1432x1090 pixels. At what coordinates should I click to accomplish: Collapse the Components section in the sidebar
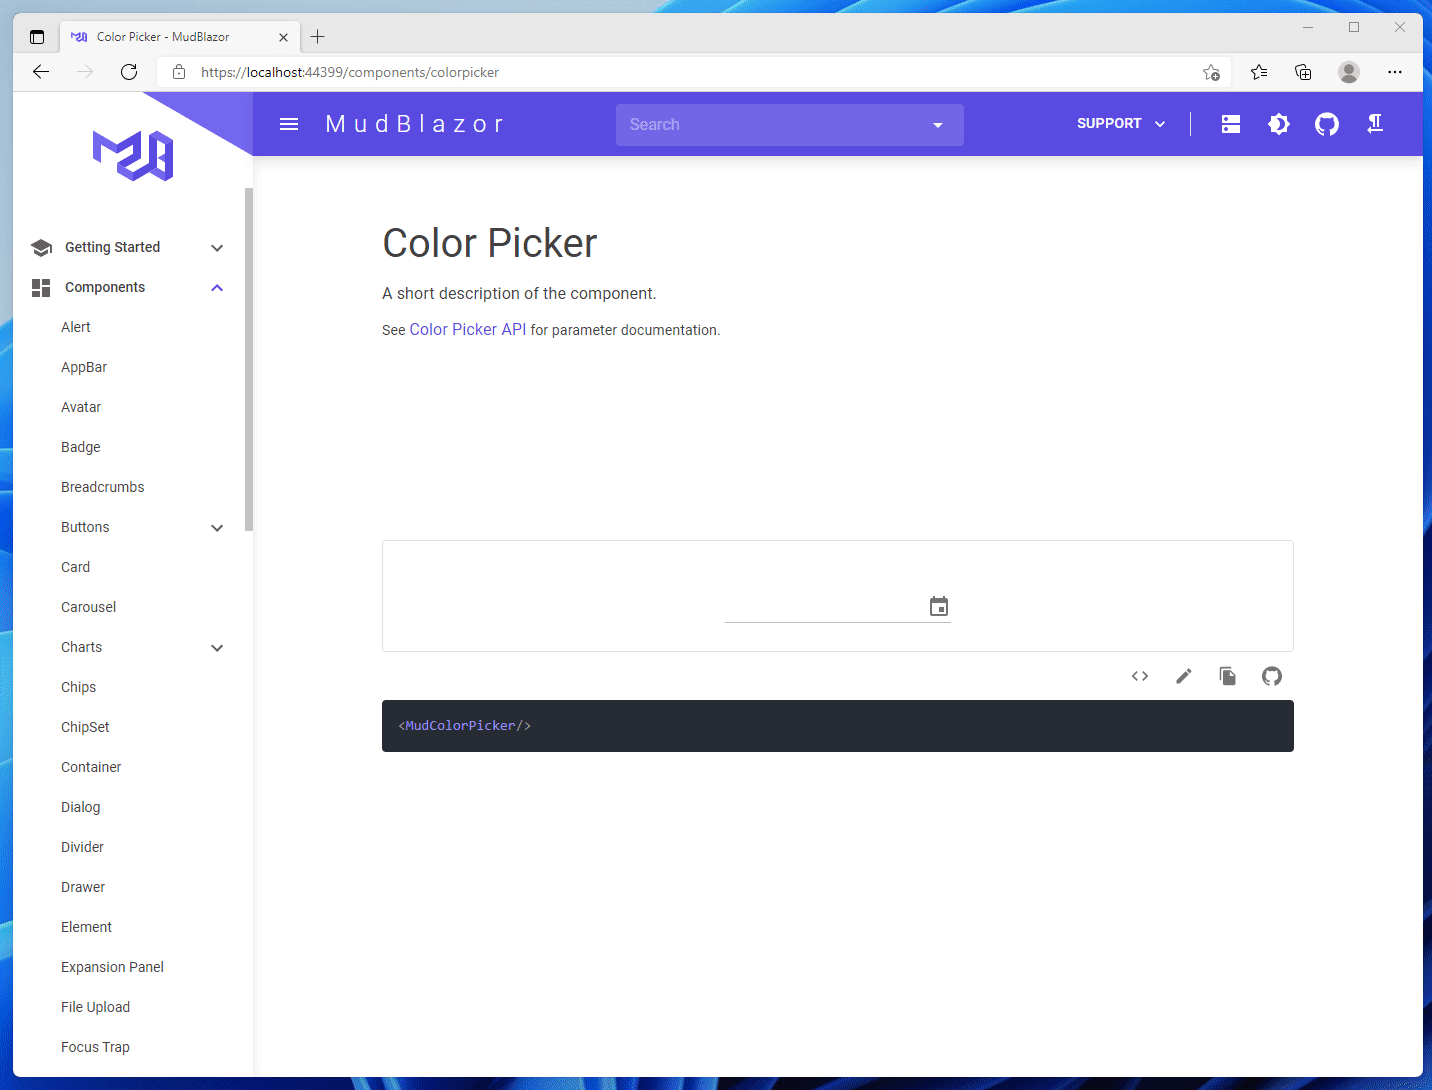pos(217,287)
